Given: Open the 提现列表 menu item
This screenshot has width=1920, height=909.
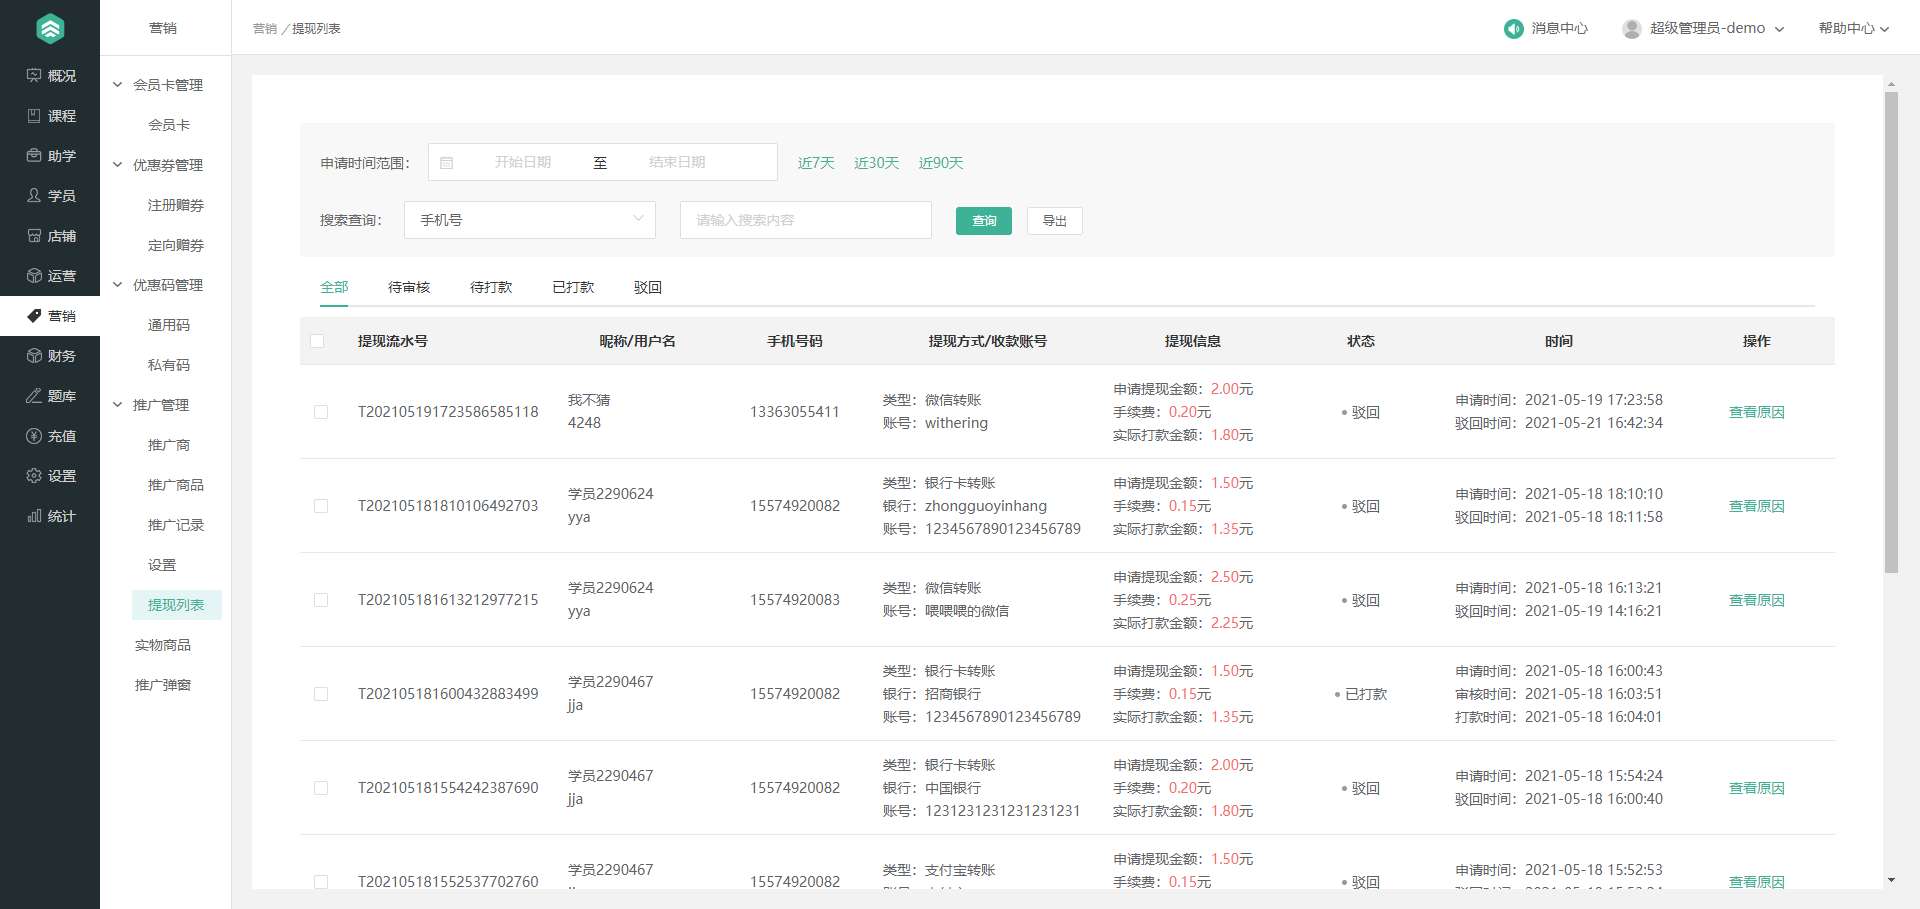Looking at the screenshot, I should (176, 605).
